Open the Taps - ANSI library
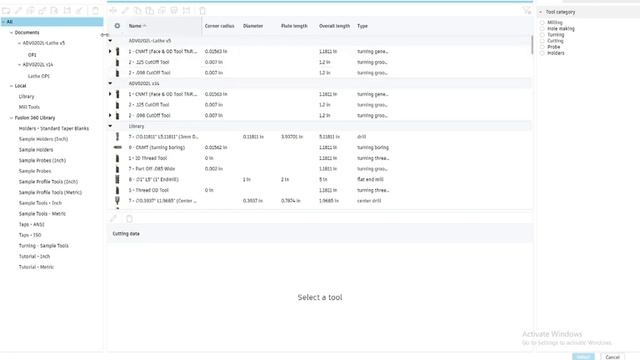 [x=31, y=224]
